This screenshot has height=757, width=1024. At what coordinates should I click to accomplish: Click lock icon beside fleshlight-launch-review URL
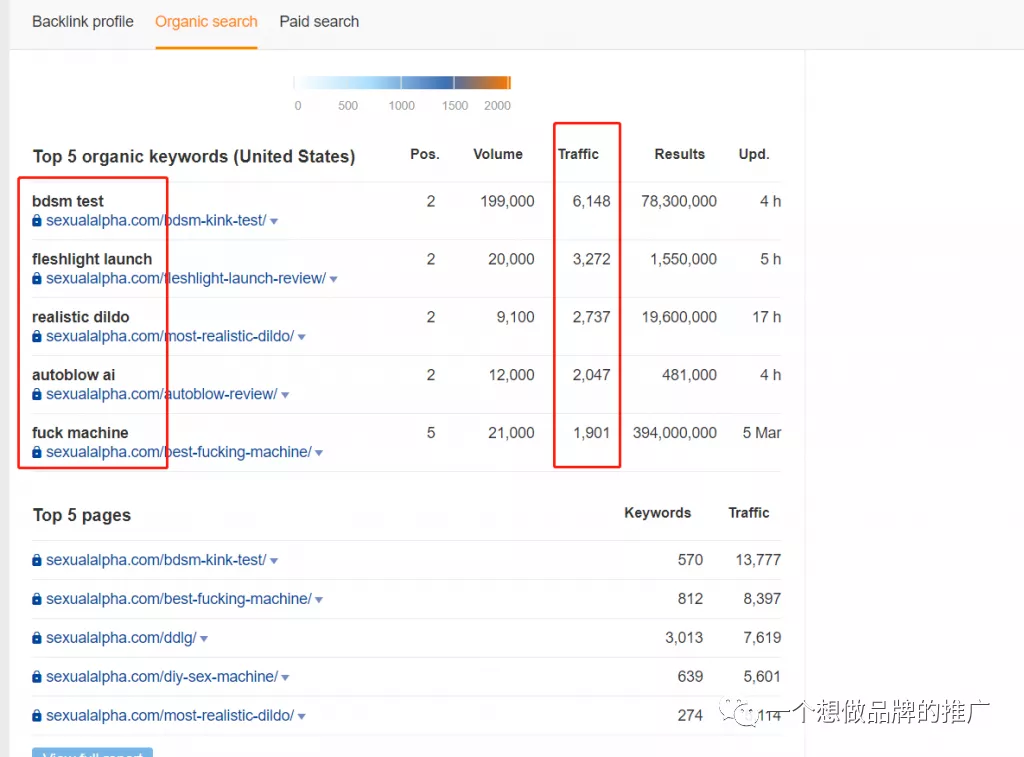[37, 279]
